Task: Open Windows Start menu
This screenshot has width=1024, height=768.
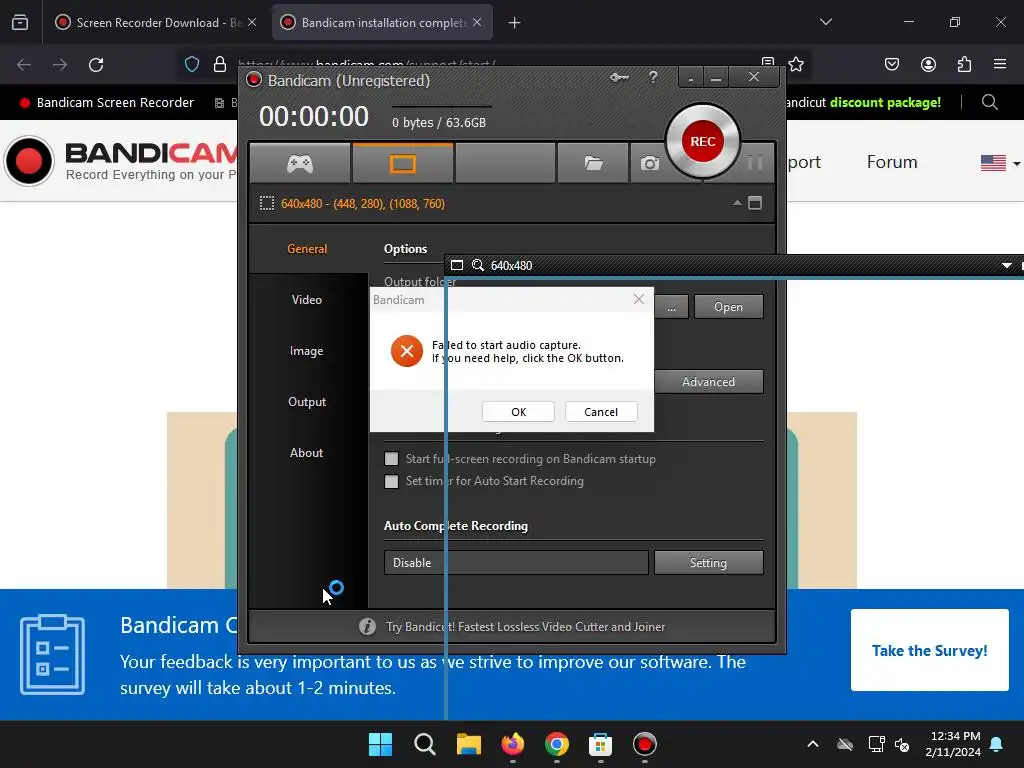Action: click(380, 744)
